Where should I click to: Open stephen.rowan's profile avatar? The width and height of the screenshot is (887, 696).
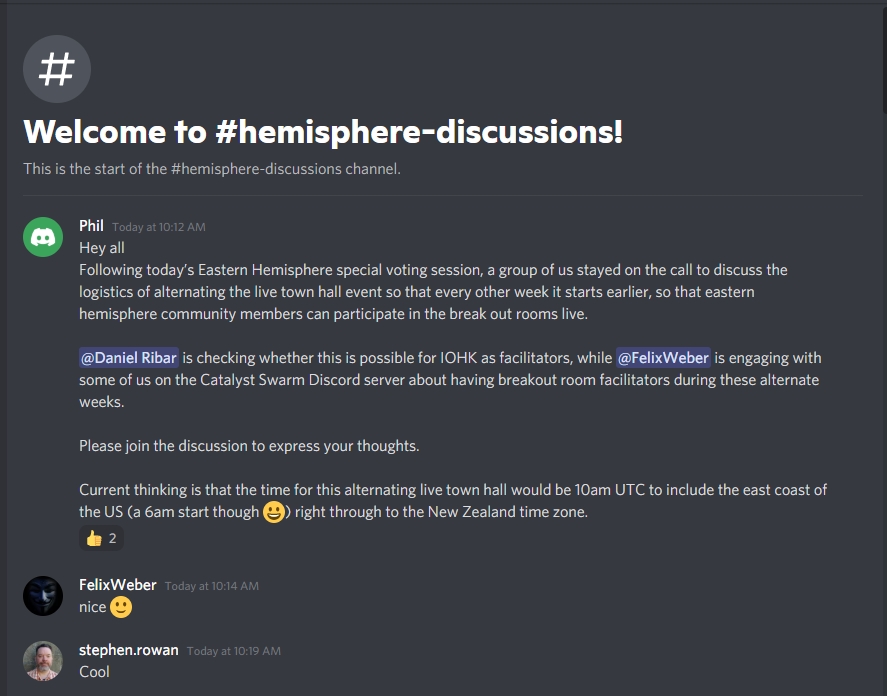coord(43,660)
